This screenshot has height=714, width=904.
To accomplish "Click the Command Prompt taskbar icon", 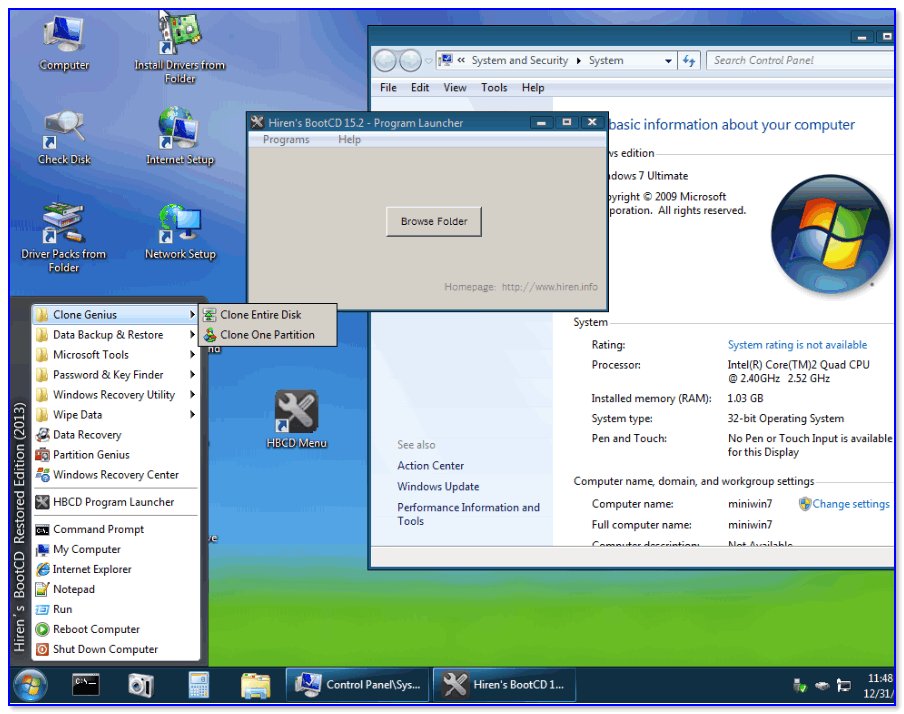I will point(86,685).
